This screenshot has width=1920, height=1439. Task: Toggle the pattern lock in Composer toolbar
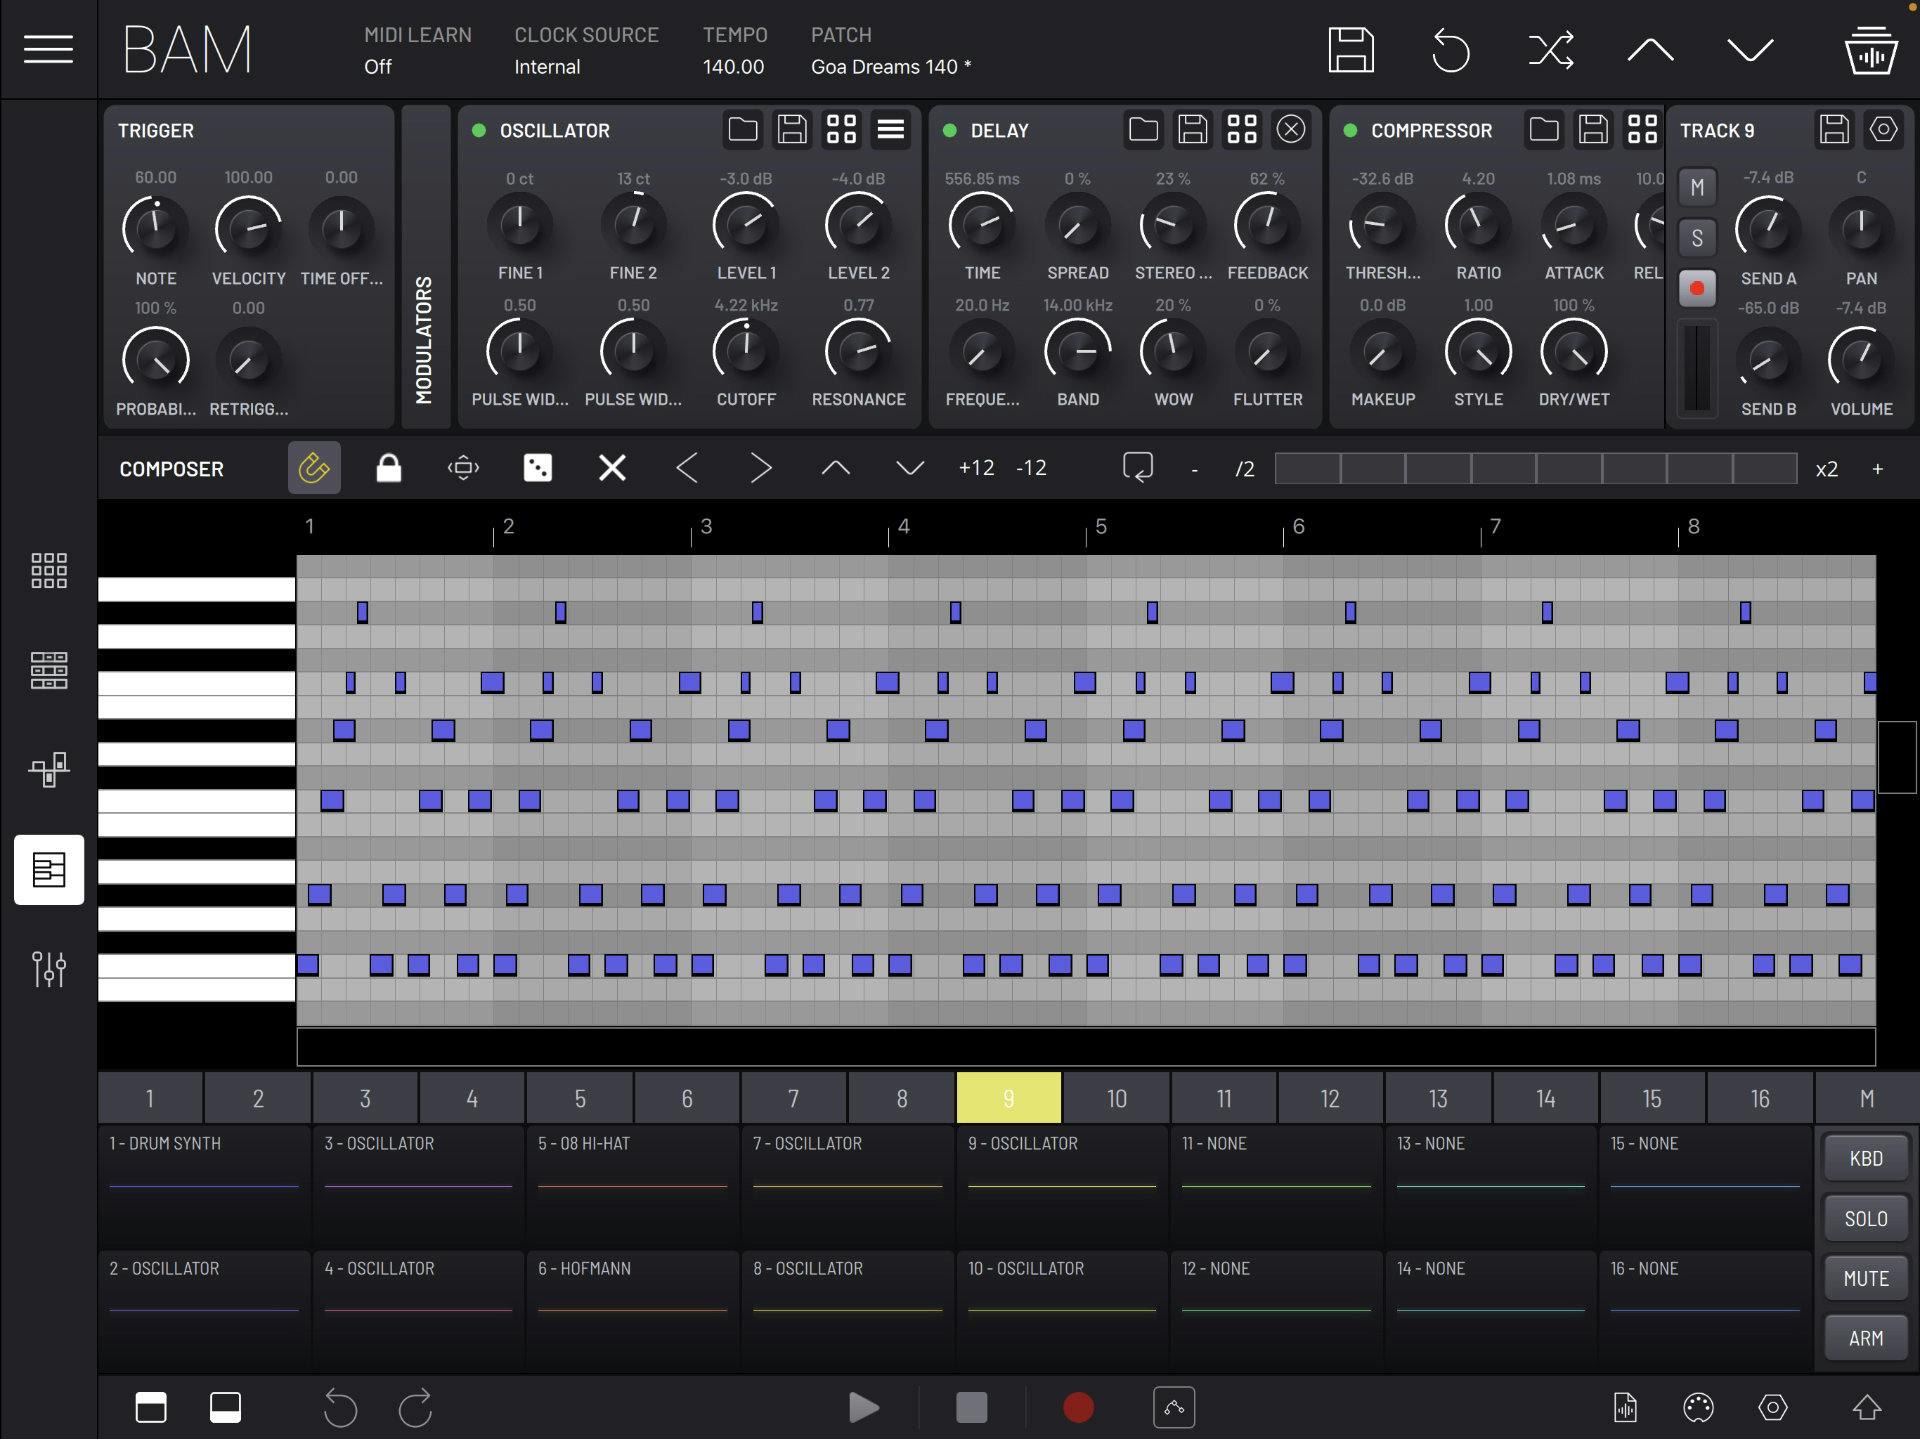[x=388, y=467]
